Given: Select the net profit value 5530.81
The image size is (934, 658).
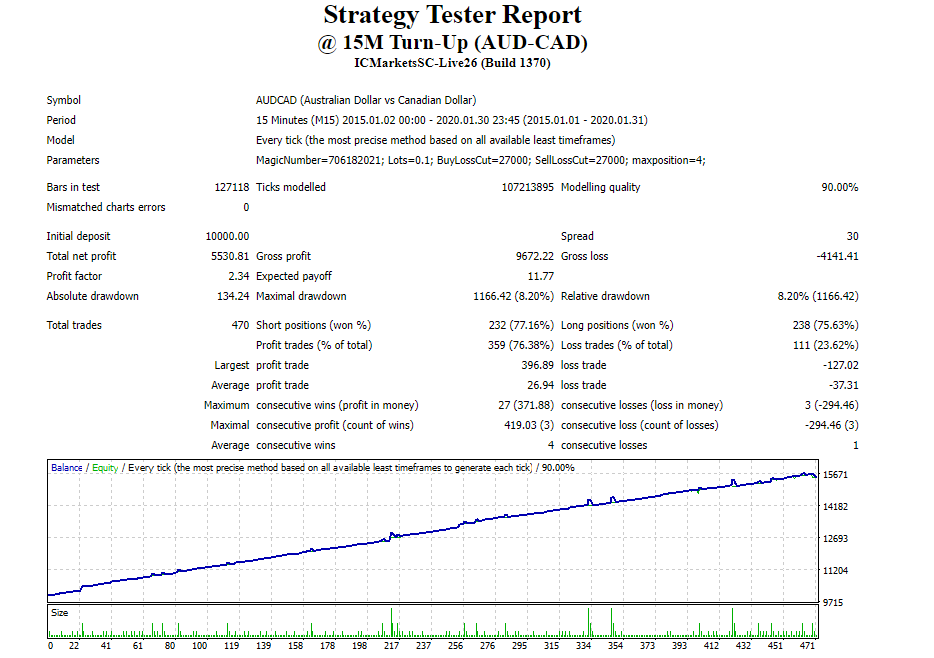Looking at the screenshot, I should click(230, 256).
